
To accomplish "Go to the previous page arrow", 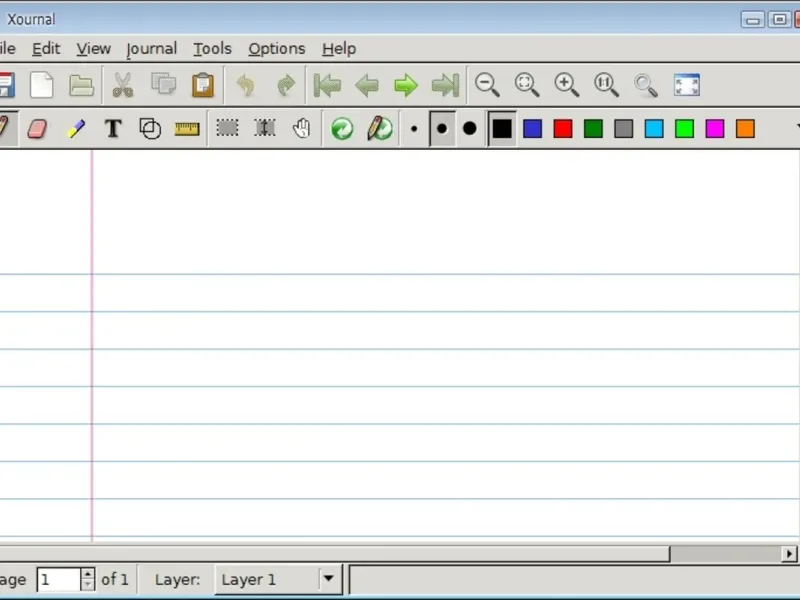I will point(367,85).
